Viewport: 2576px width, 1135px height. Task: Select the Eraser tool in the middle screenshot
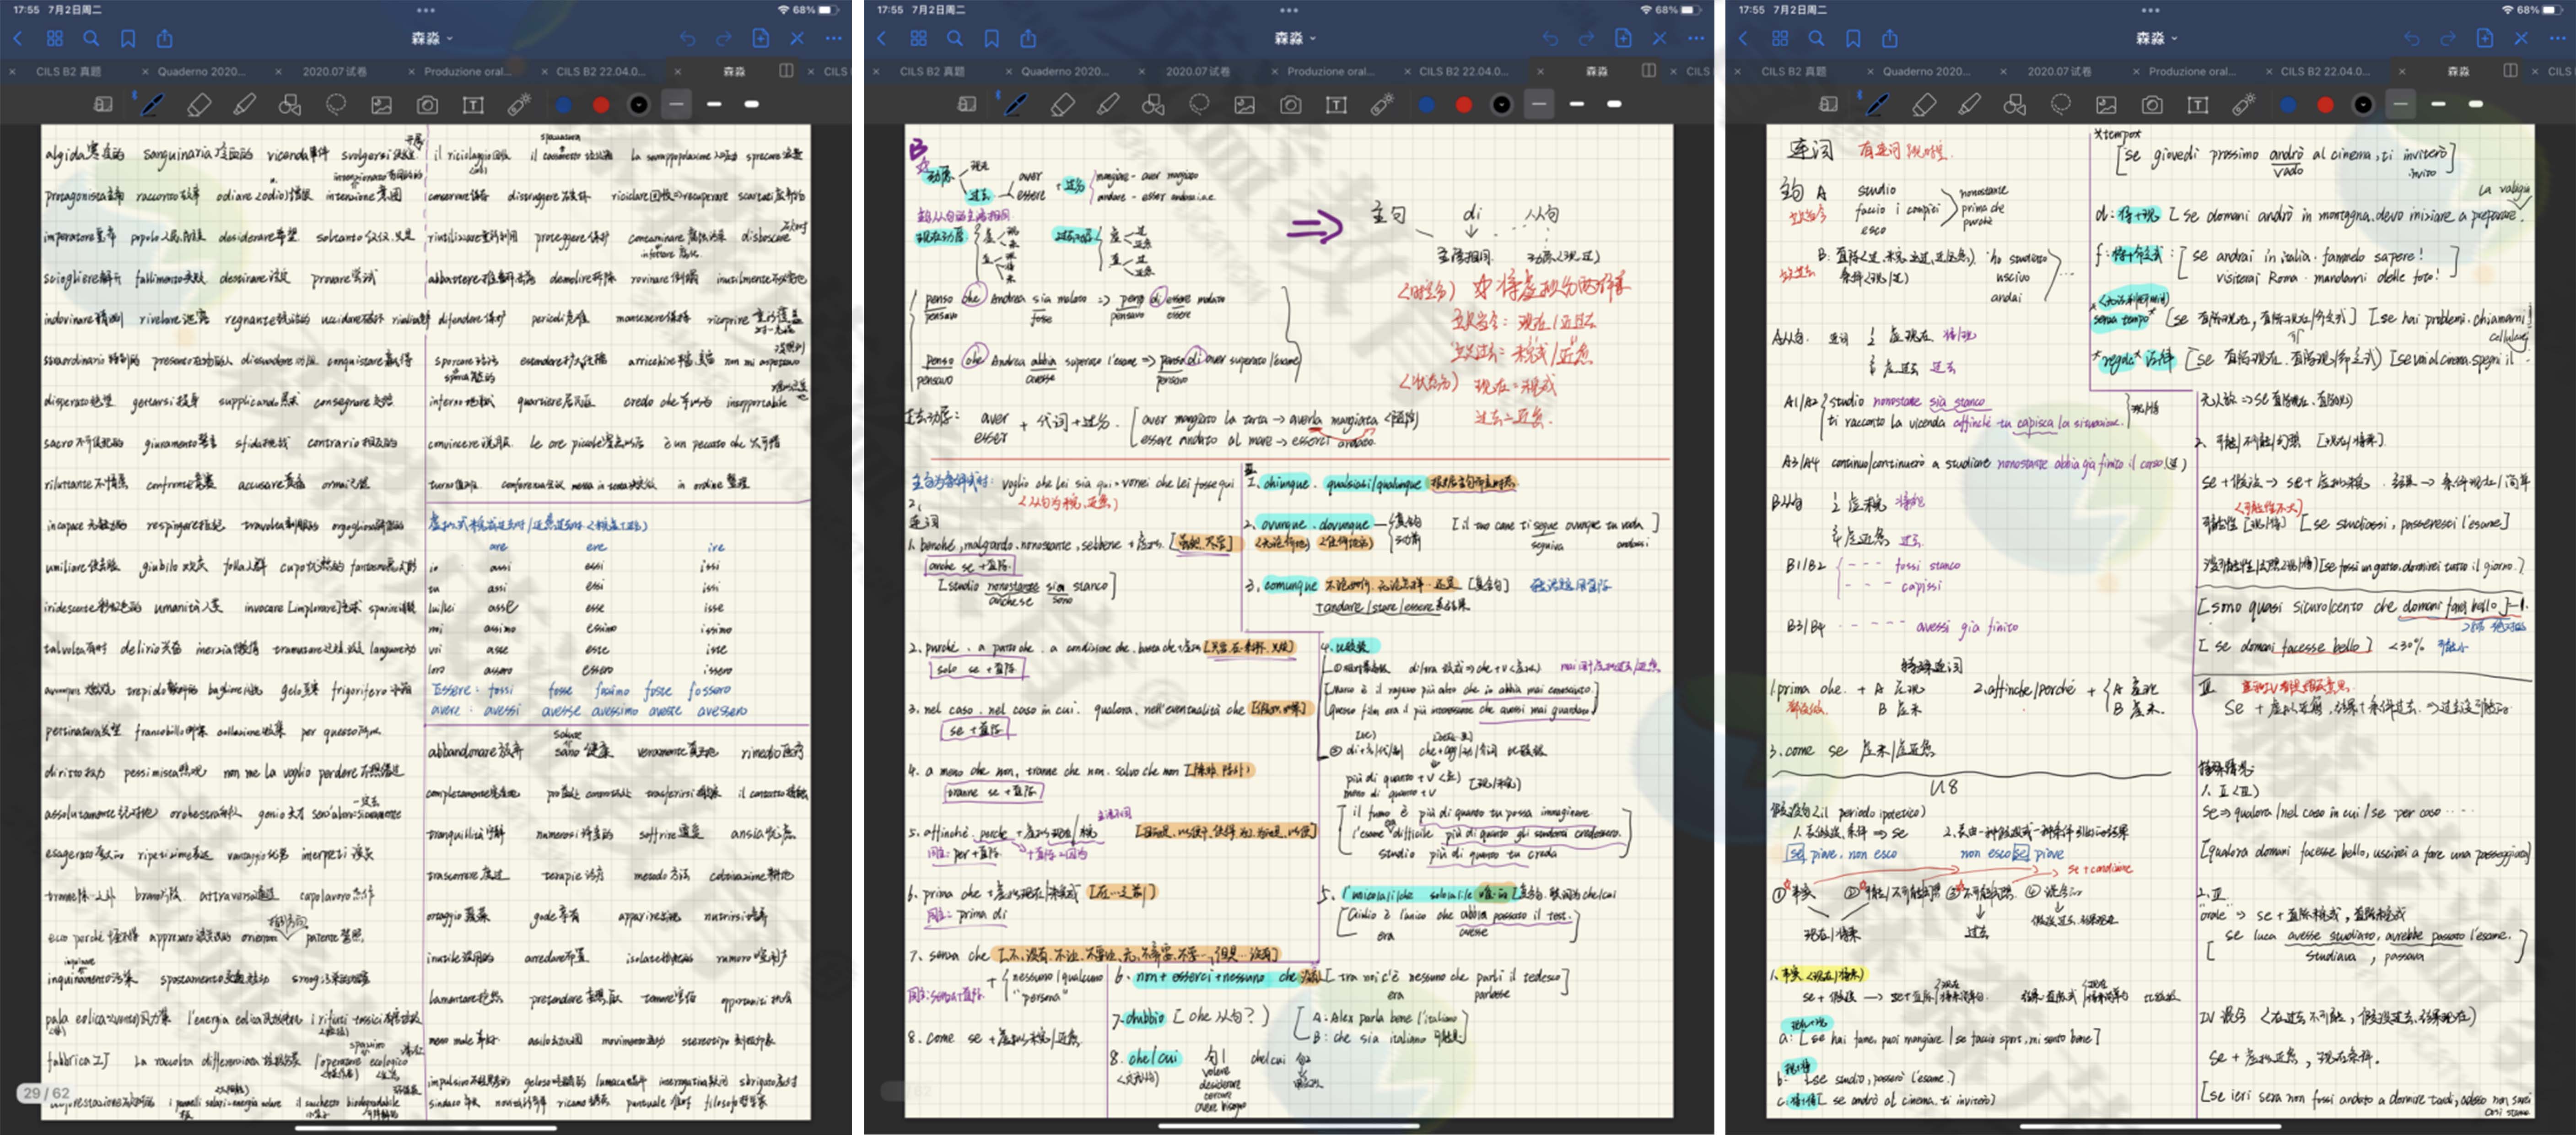pos(1062,104)
